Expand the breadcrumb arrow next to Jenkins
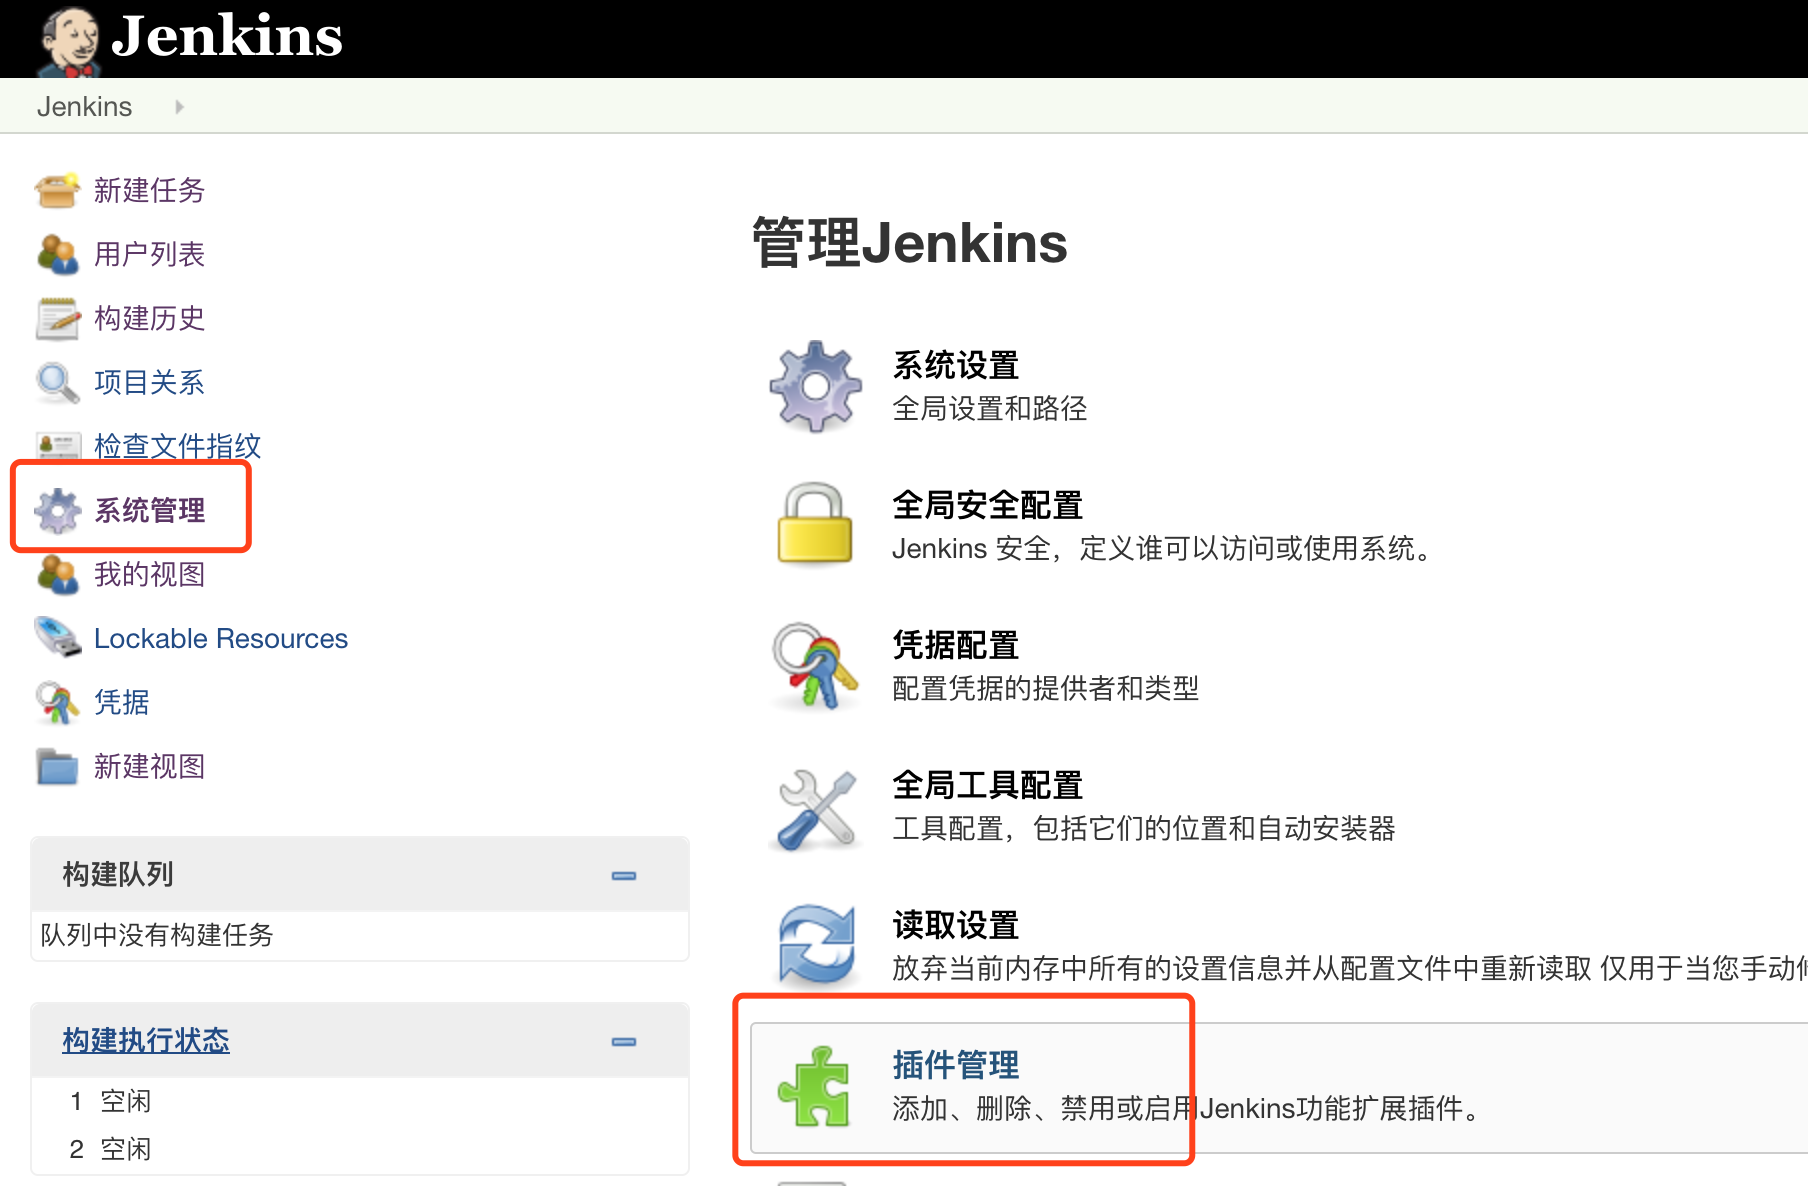 179,106
